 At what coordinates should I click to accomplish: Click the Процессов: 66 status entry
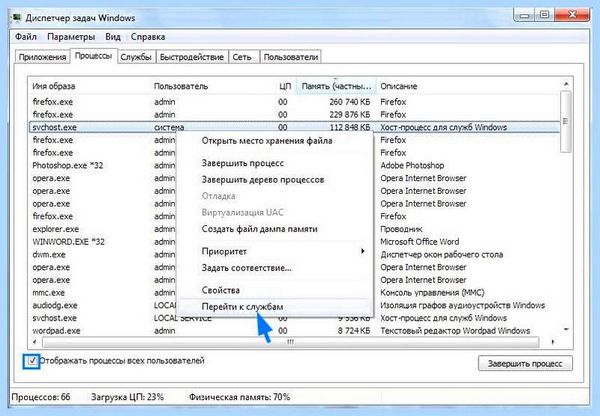pos(41,397)
